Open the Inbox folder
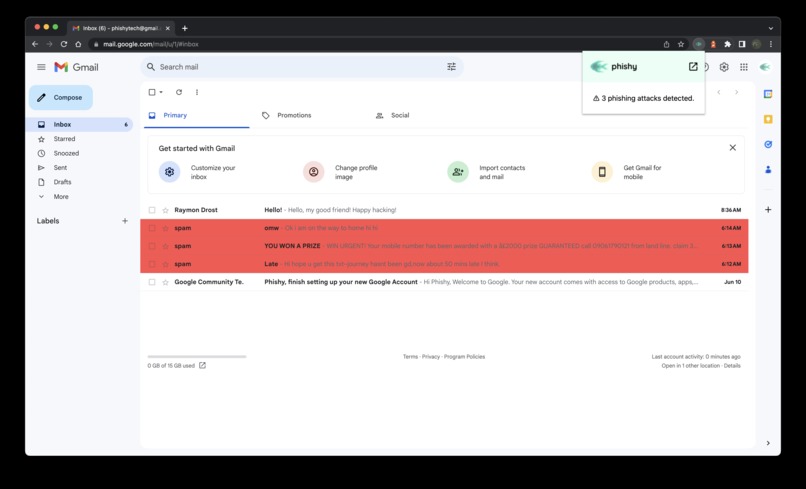 [80, 124]
